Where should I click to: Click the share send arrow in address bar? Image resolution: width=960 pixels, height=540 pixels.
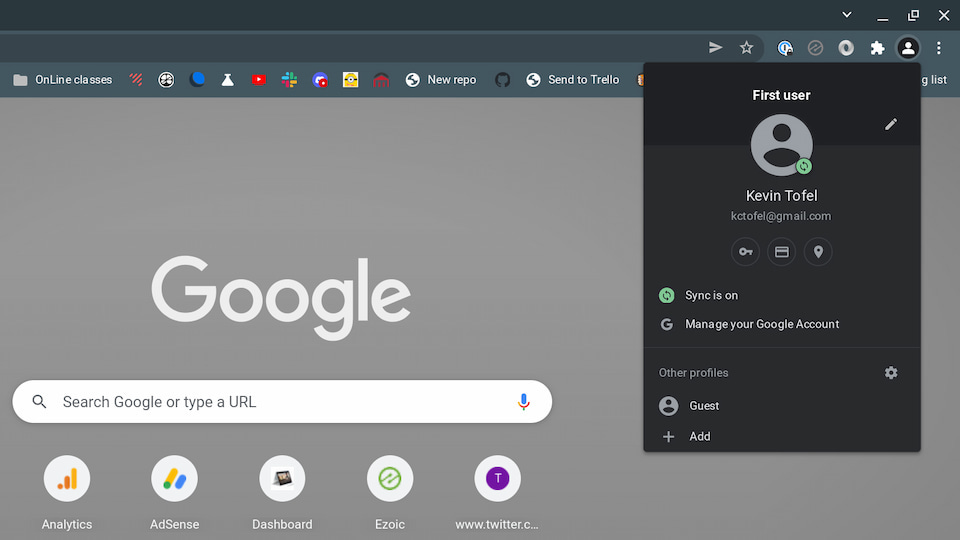coord(715,48)
